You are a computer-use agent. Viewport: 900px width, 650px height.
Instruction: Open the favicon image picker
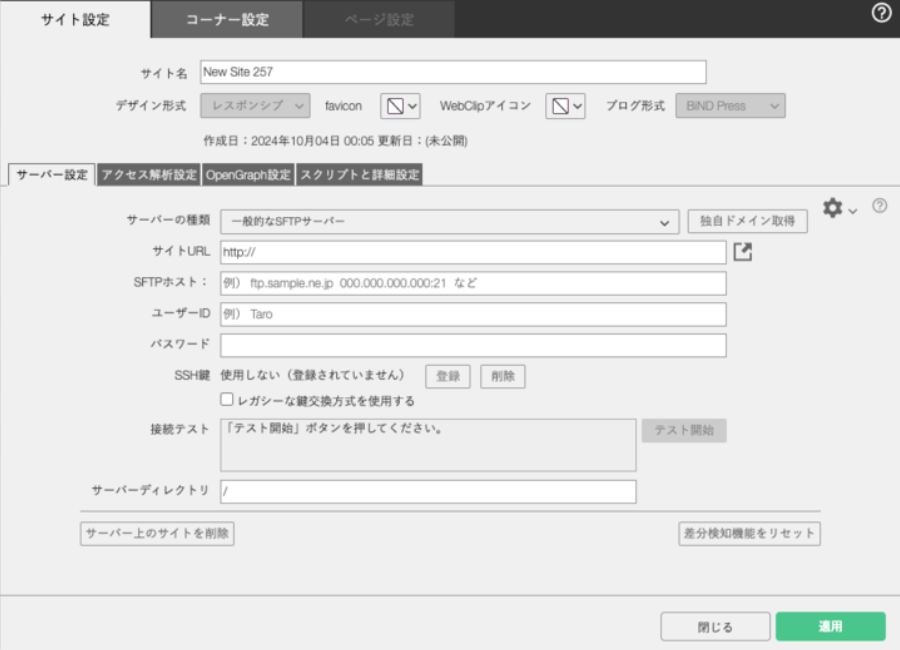400,106
